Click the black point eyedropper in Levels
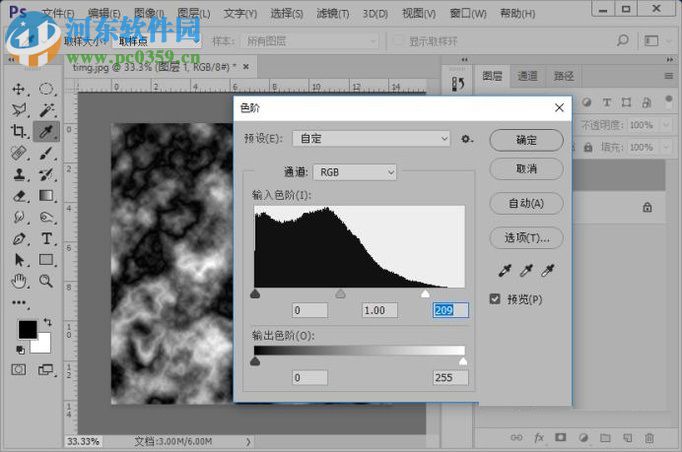The width and height of the screenshot is (682, 452). coord(505,271)
